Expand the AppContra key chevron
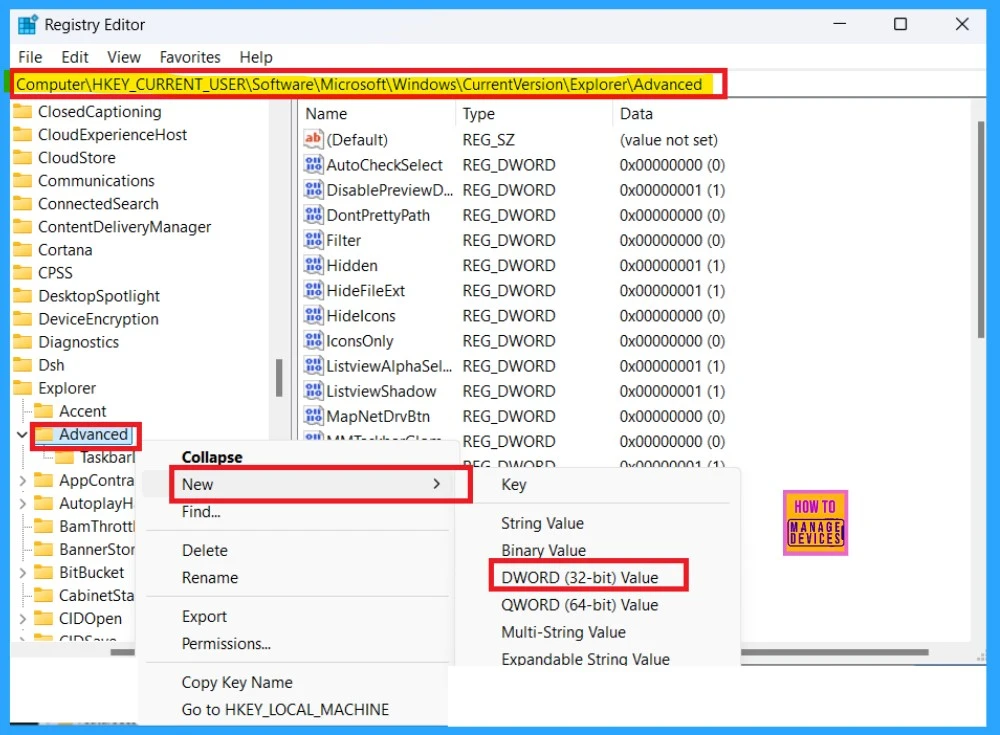 point(22,480)
